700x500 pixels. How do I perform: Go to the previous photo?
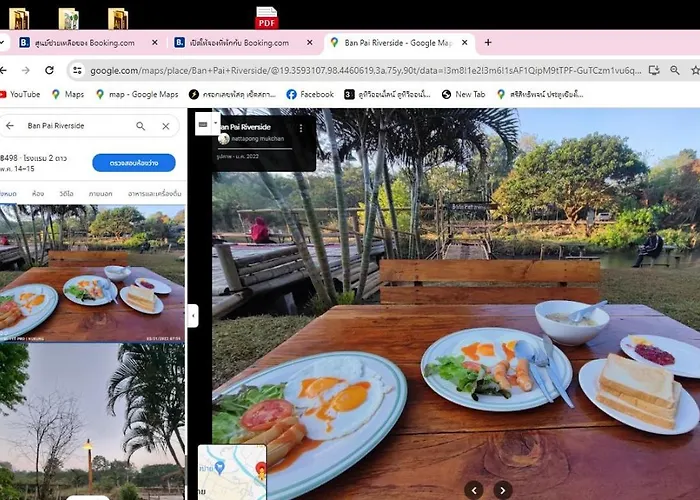474,489
